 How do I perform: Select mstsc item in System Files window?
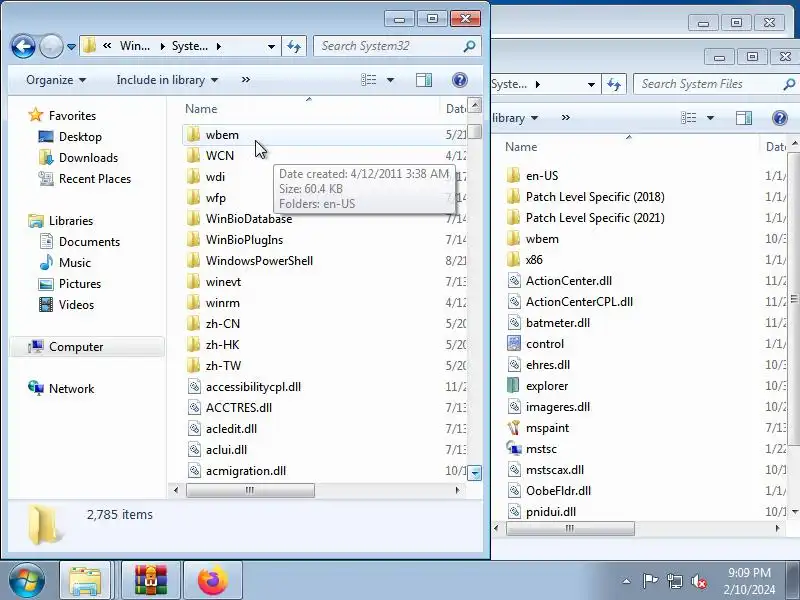541,448
